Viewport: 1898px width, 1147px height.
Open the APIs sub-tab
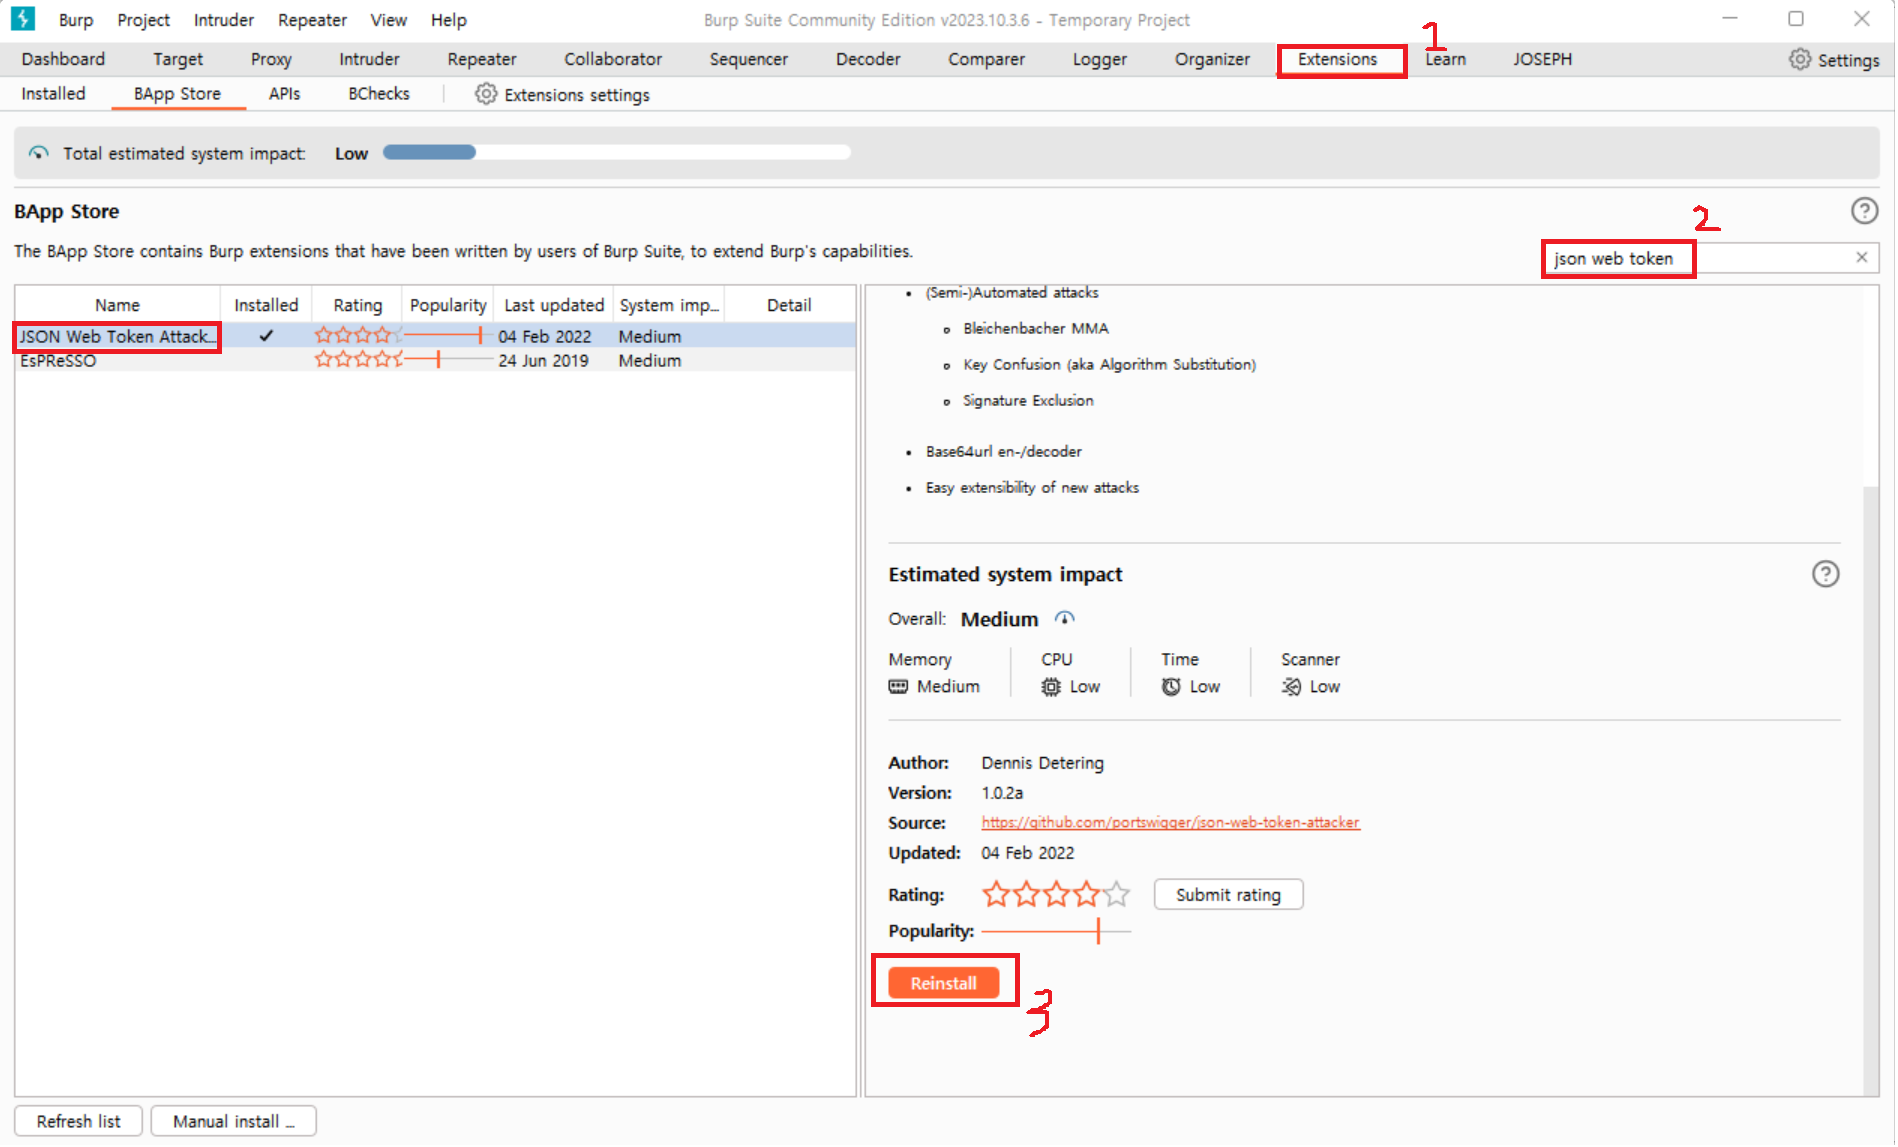tap(284, 93)
